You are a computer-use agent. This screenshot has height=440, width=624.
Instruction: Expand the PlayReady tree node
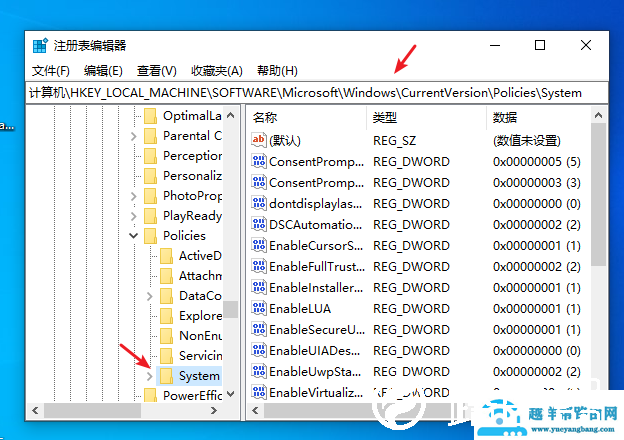(134, 216)
